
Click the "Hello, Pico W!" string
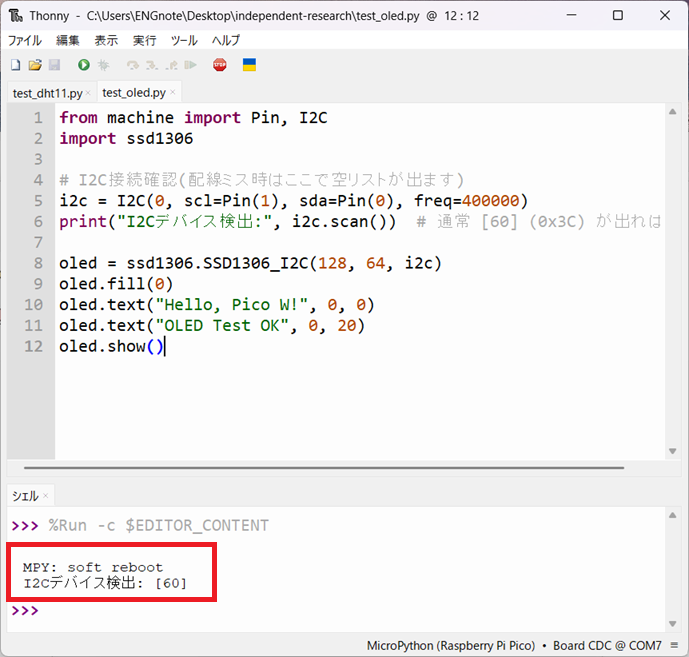pos(232,305)
